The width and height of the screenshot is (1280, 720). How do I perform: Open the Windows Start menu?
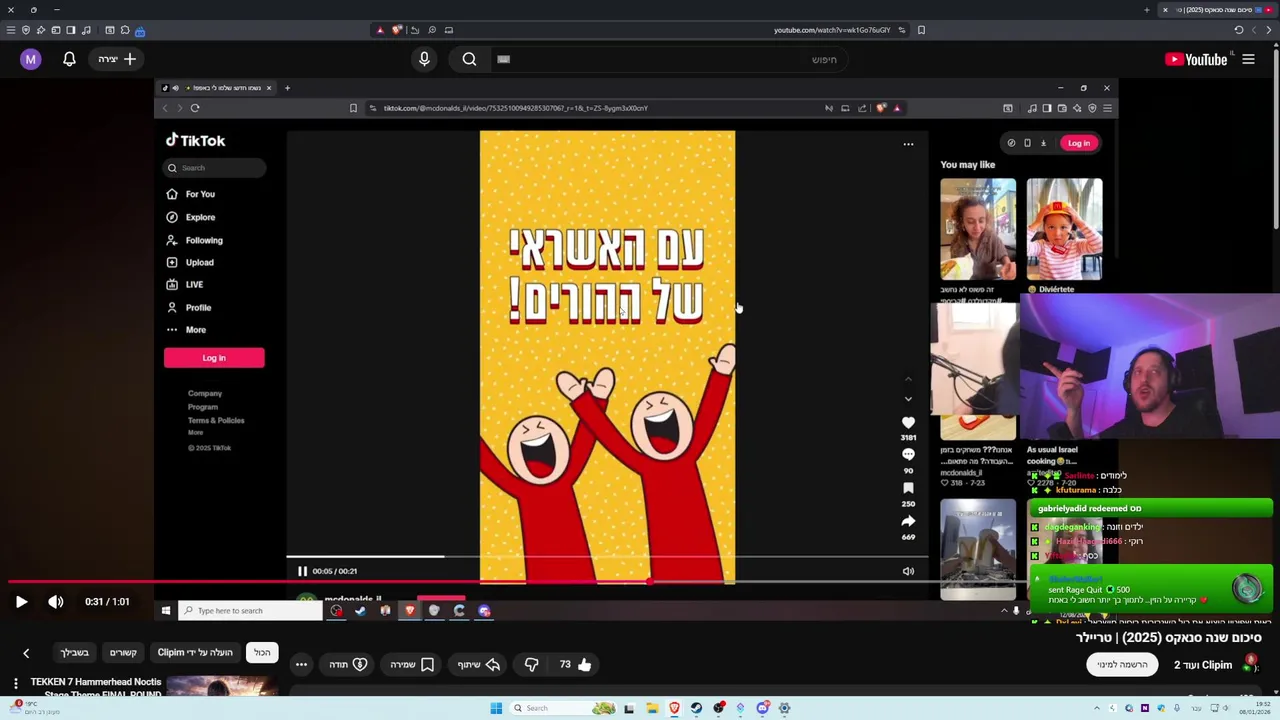point(496,708)
